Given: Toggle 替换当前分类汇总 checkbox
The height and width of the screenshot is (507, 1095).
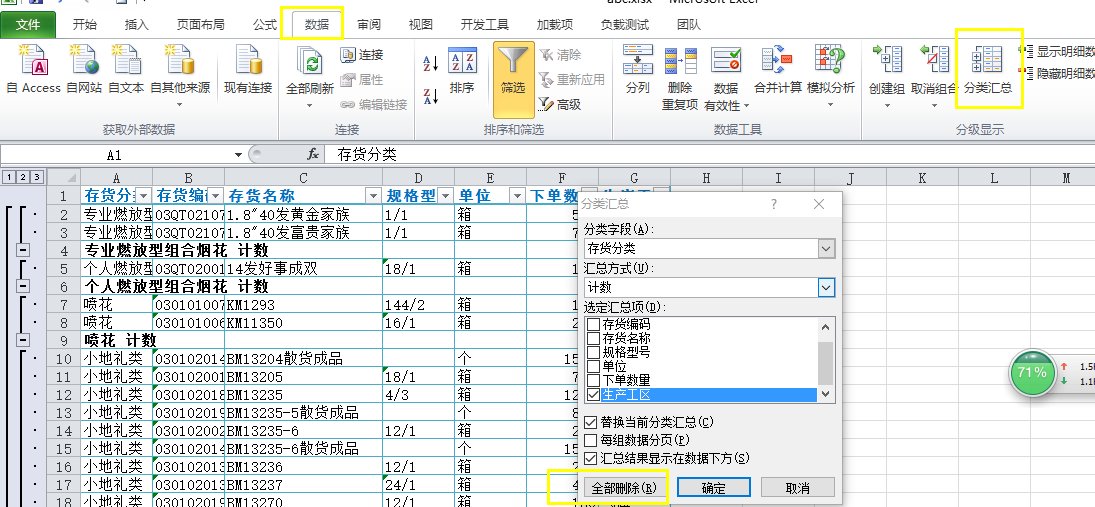Looking at the screenshot, I should [590, 422].
